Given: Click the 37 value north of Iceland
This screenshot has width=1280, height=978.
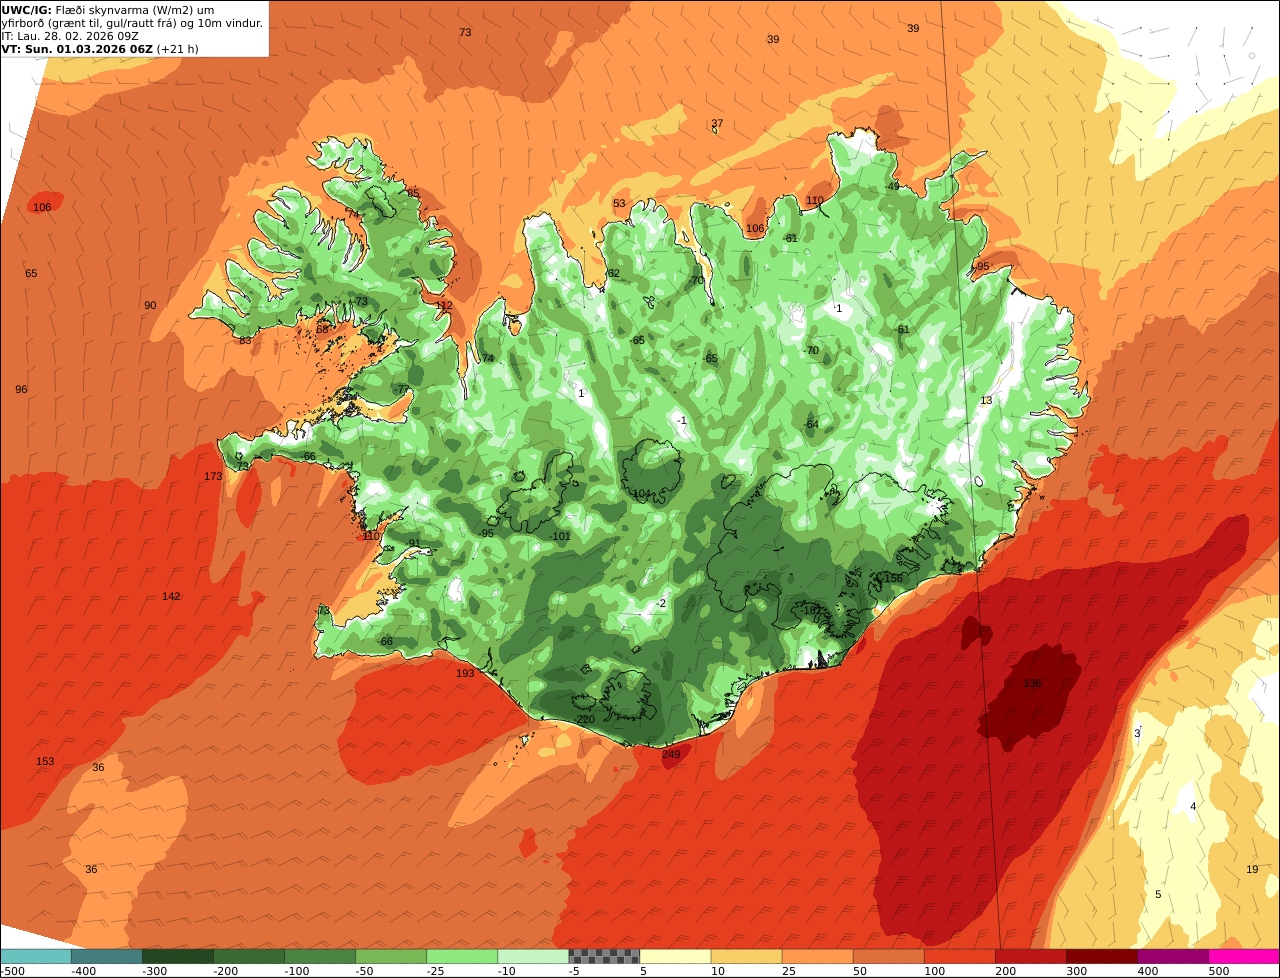Looking at the screenshot, I should [x=717, y=124].
